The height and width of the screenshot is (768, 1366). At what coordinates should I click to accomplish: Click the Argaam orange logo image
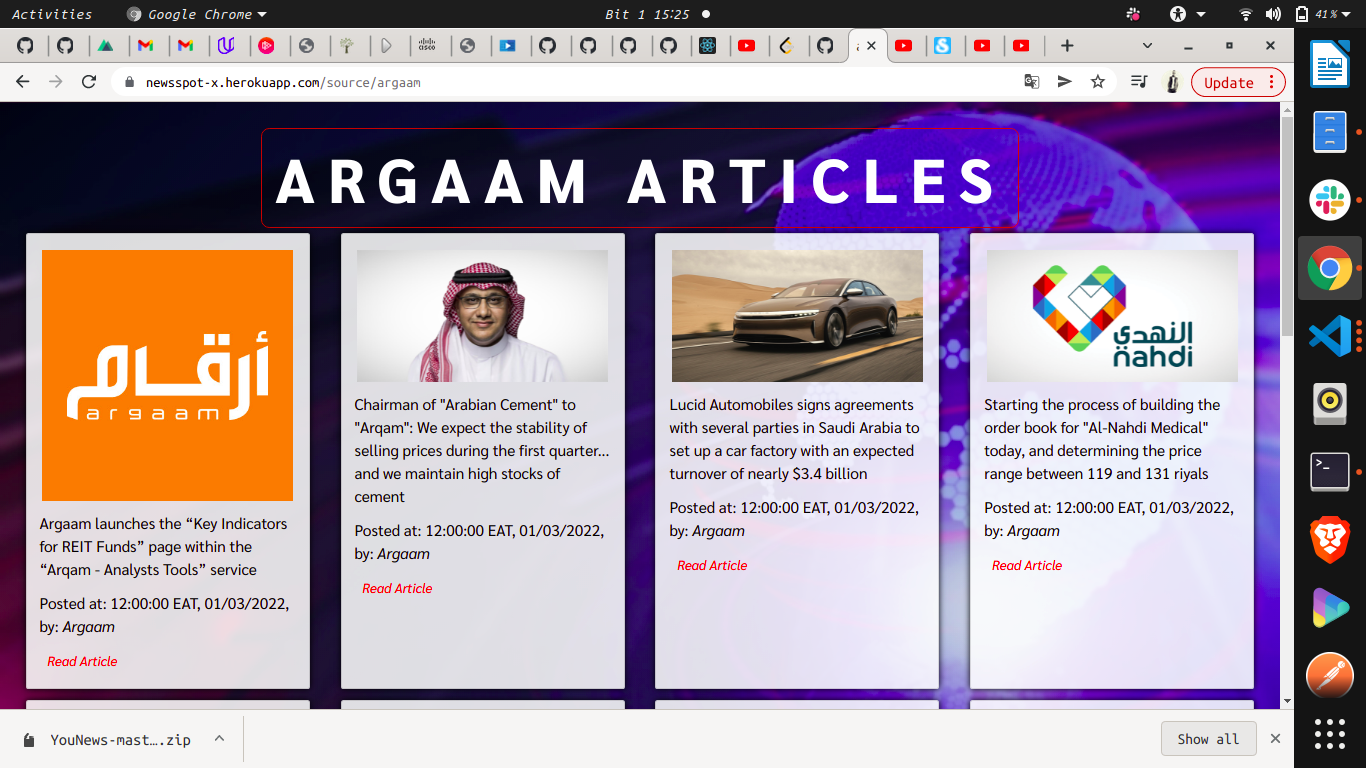click(x=167, y=375)
